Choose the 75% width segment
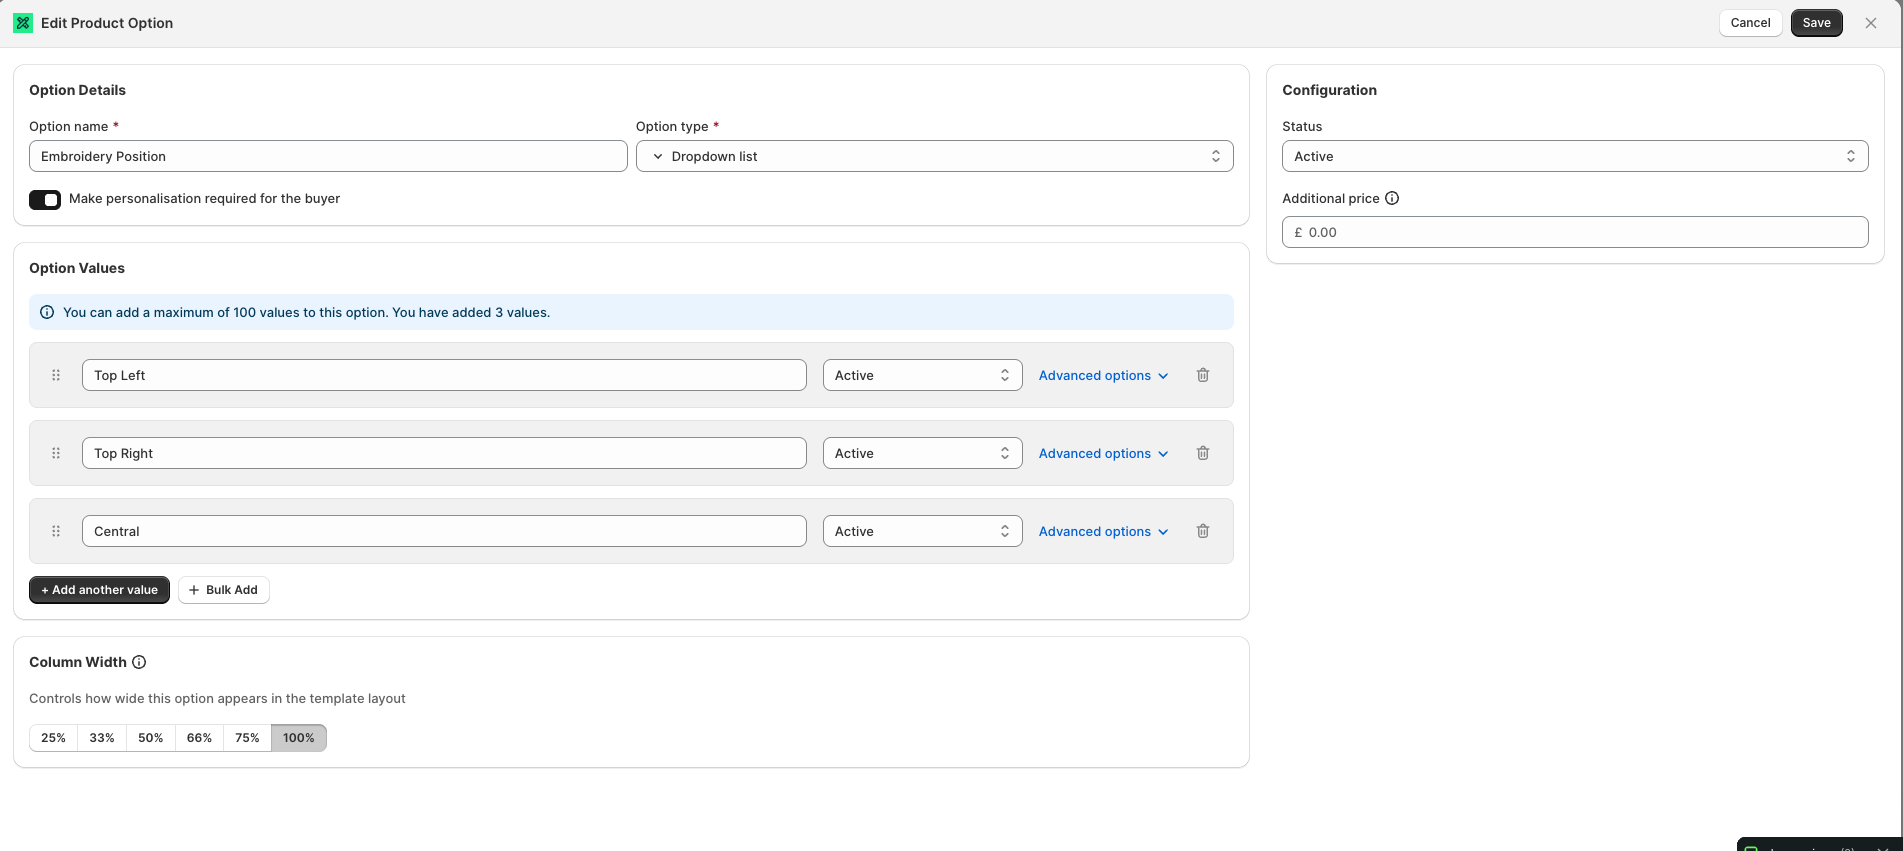Viewport: 1903px width, 851px height. point(247,738)
